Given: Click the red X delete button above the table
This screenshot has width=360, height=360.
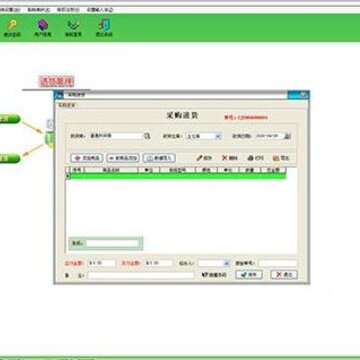Looking at the screenshot, I should coord(230,158).
